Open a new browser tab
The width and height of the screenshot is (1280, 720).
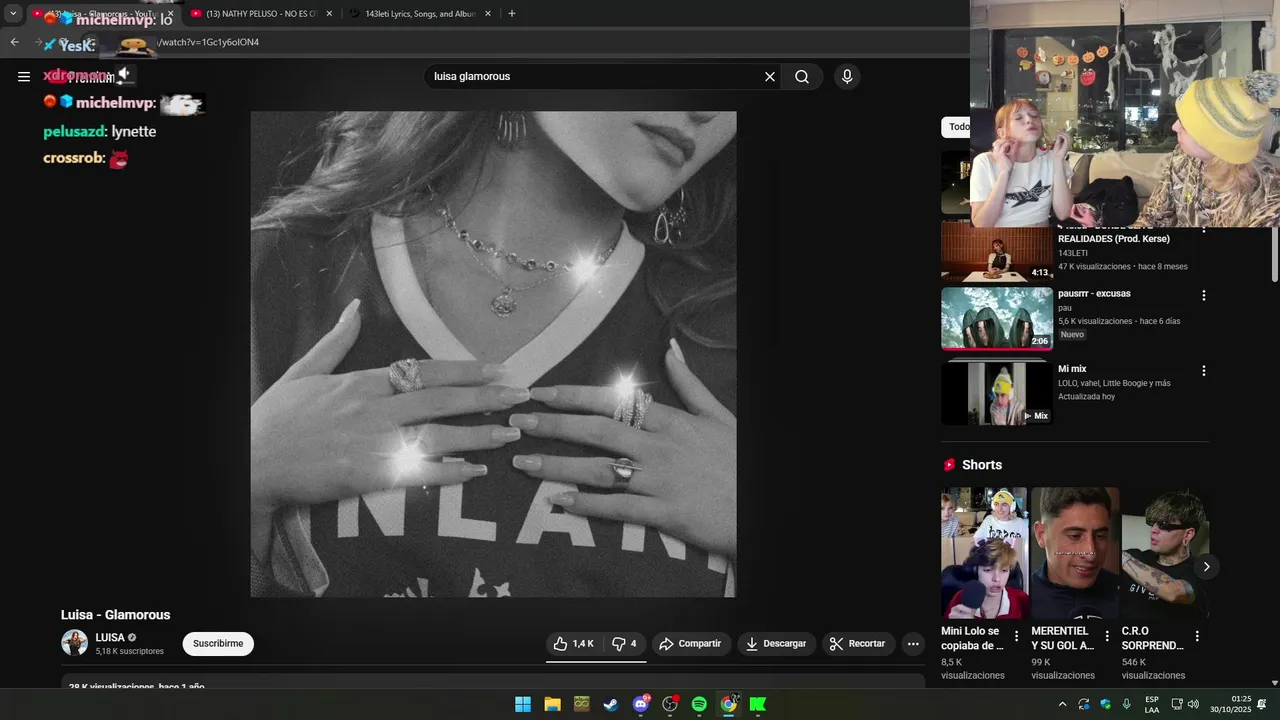(512, 14)
